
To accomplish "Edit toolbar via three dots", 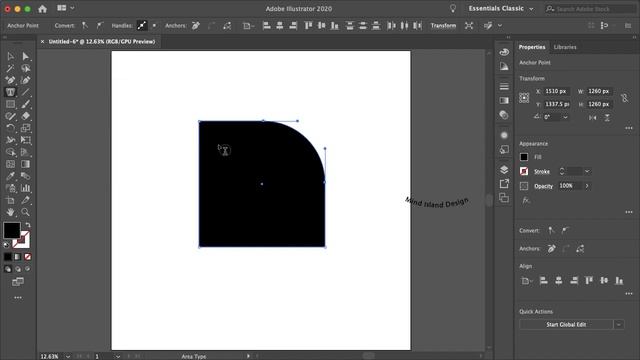I will [x=18, y=298].
